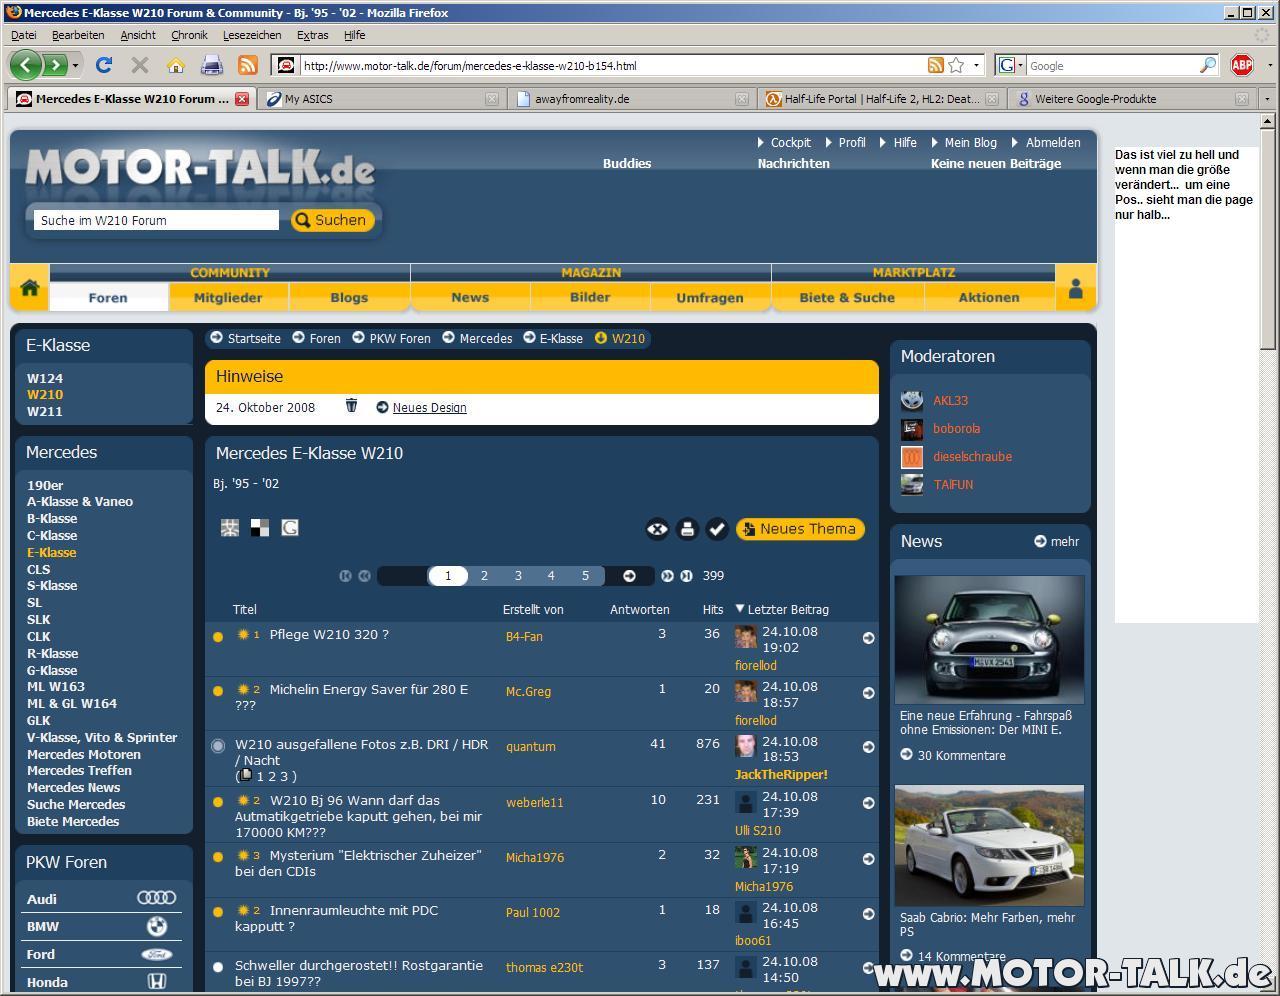Click the Cockpit link in header

(790, 143)
